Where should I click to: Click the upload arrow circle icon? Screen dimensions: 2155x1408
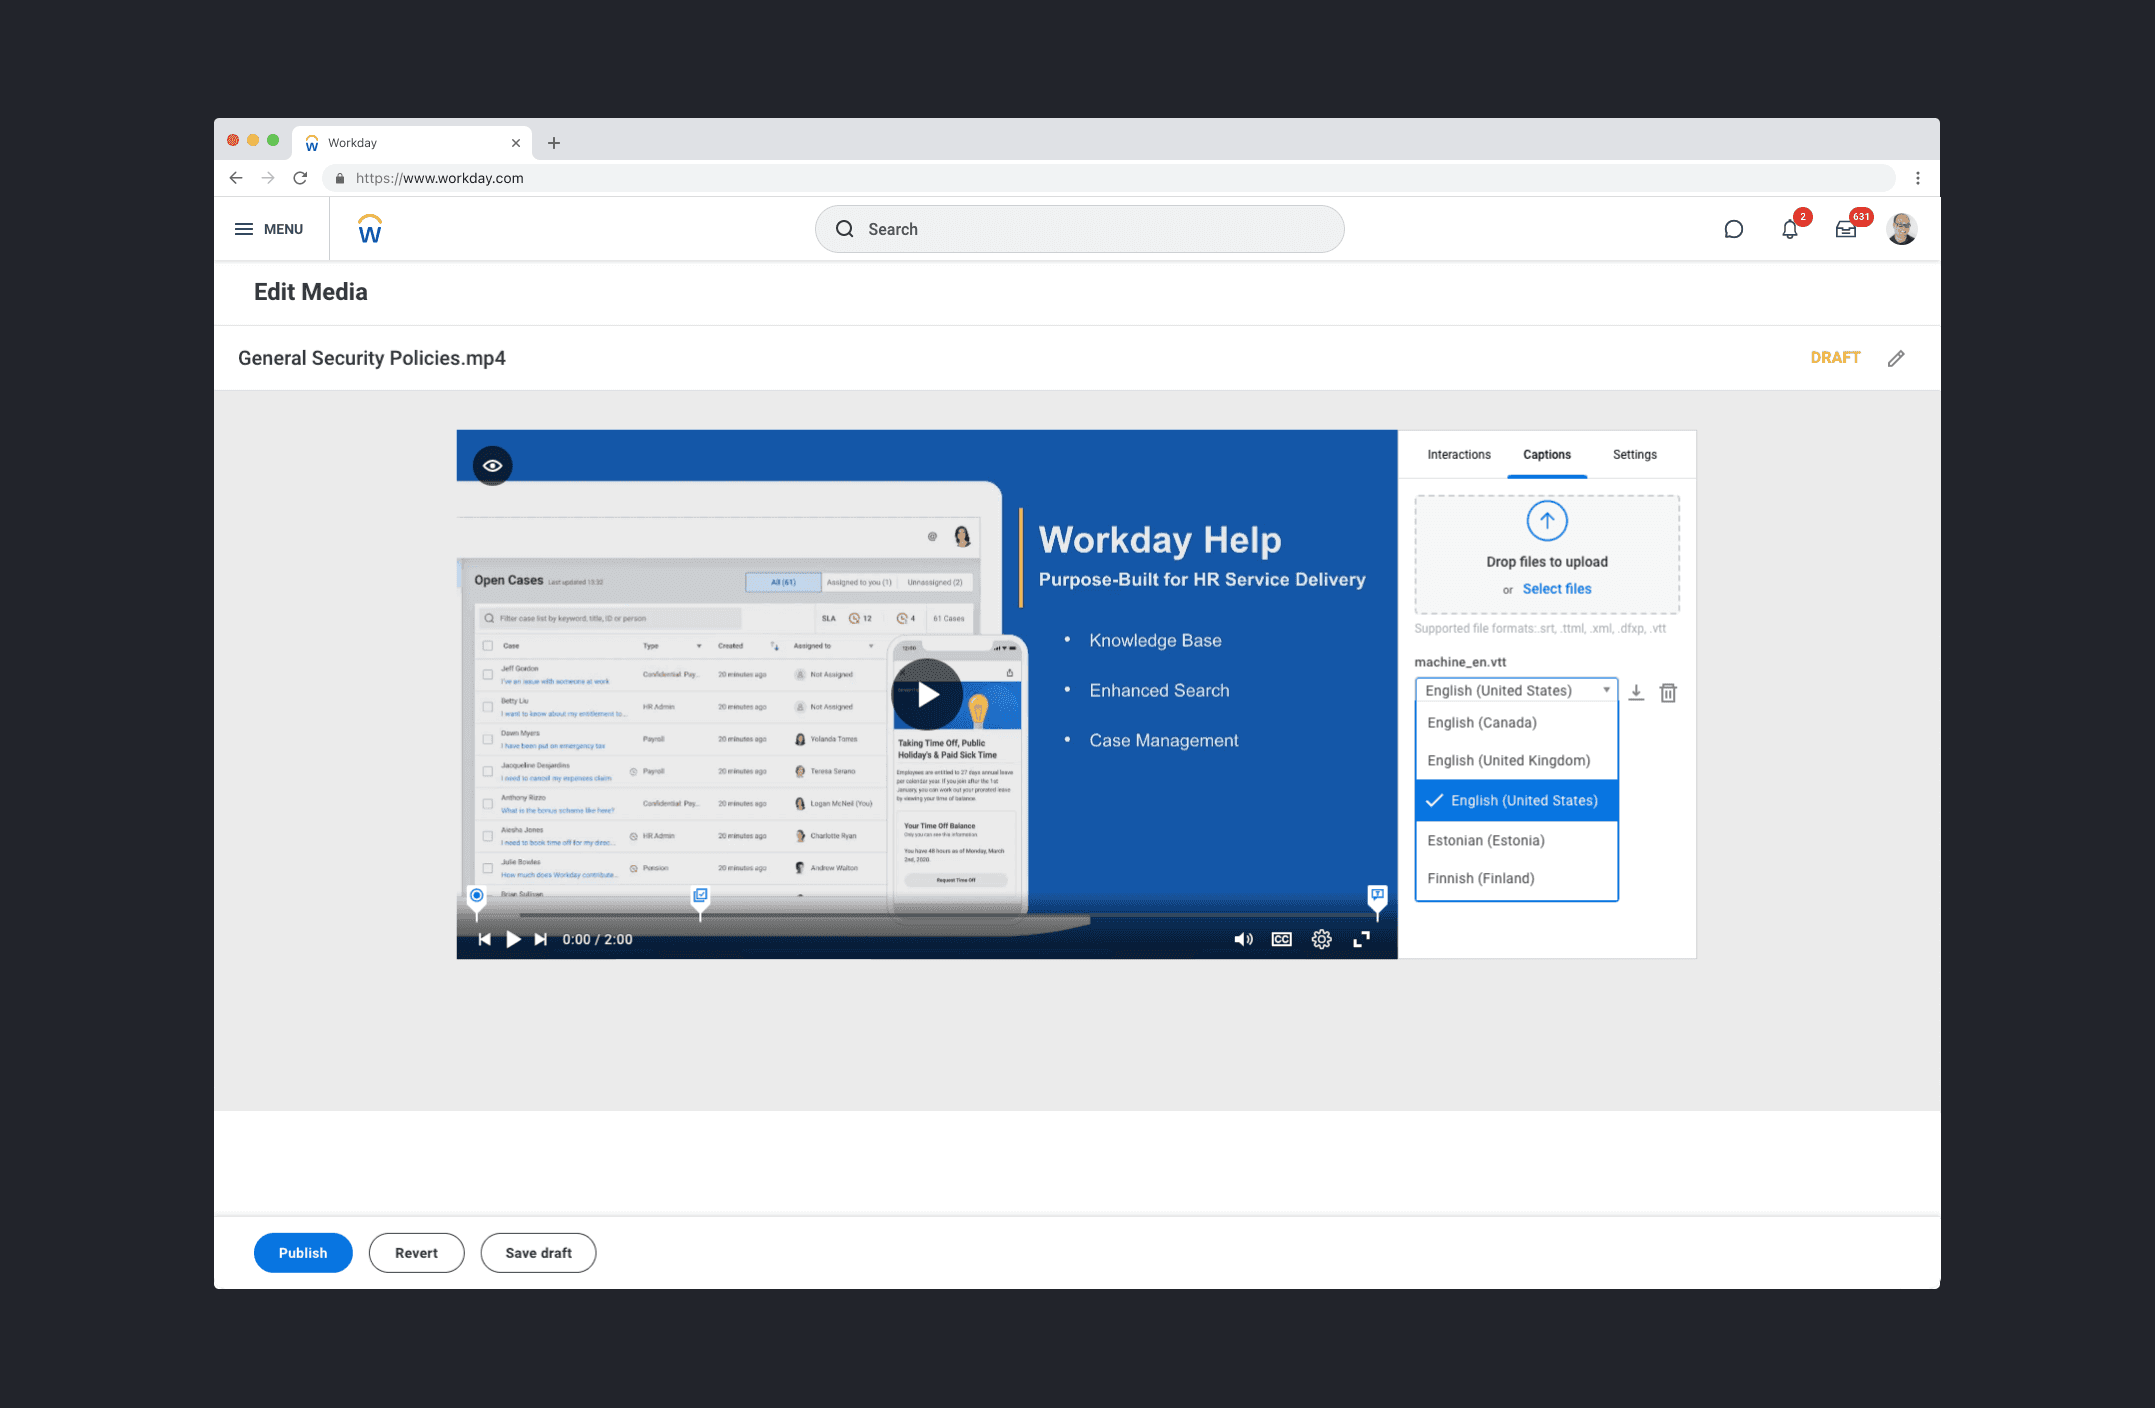pyautogui.click(x=1547, y=521)
